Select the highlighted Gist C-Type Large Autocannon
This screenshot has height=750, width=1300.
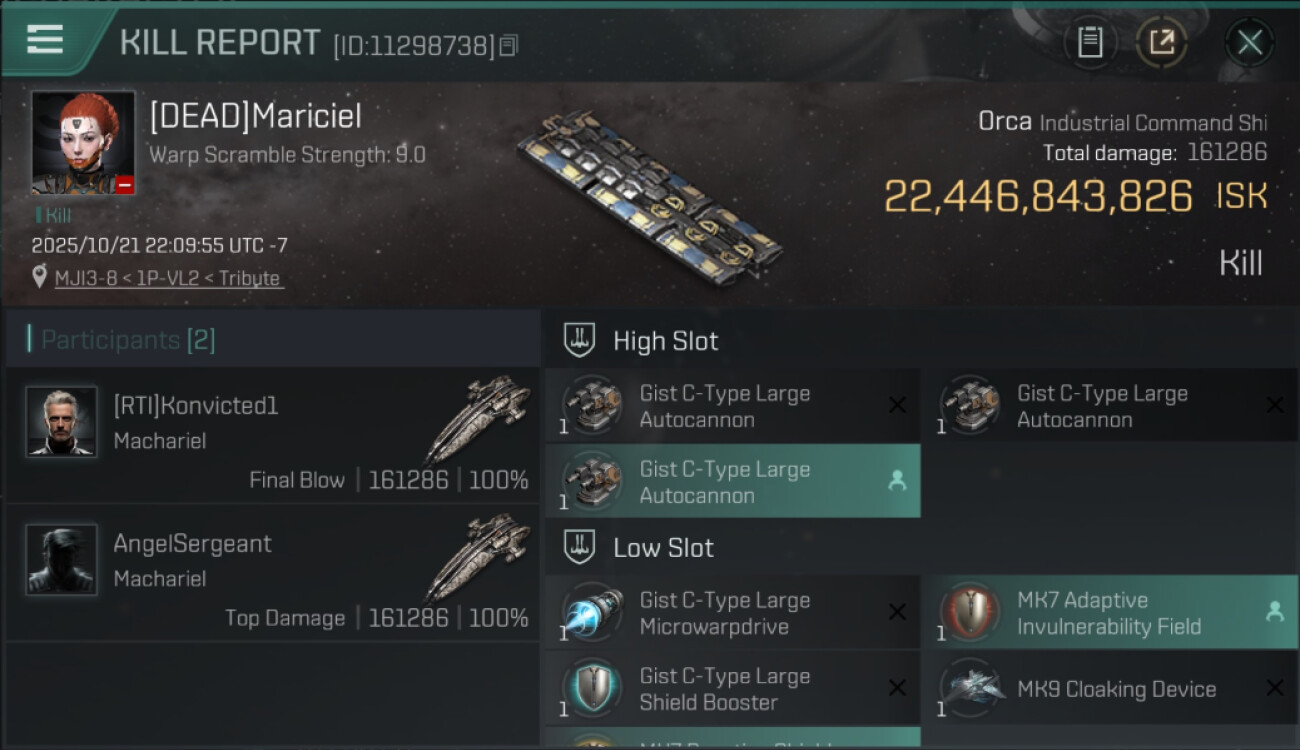725,482
